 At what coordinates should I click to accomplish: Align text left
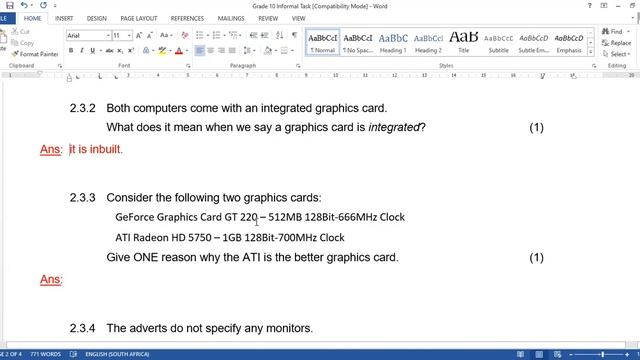[x=200, y=51]
